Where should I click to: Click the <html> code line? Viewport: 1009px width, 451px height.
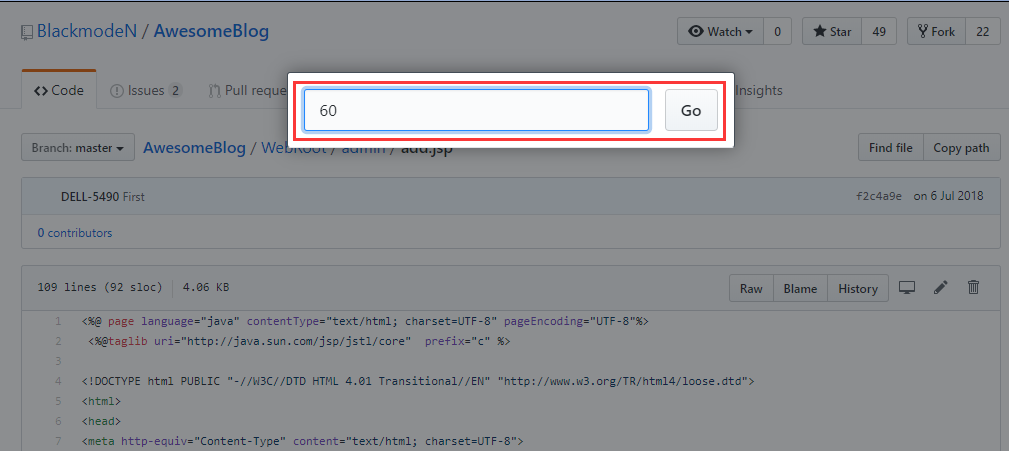pos(101,401)
